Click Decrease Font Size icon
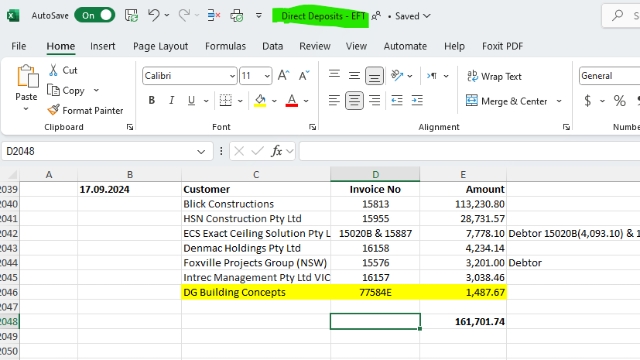The image size is (640, 360). tap(304, 76)
